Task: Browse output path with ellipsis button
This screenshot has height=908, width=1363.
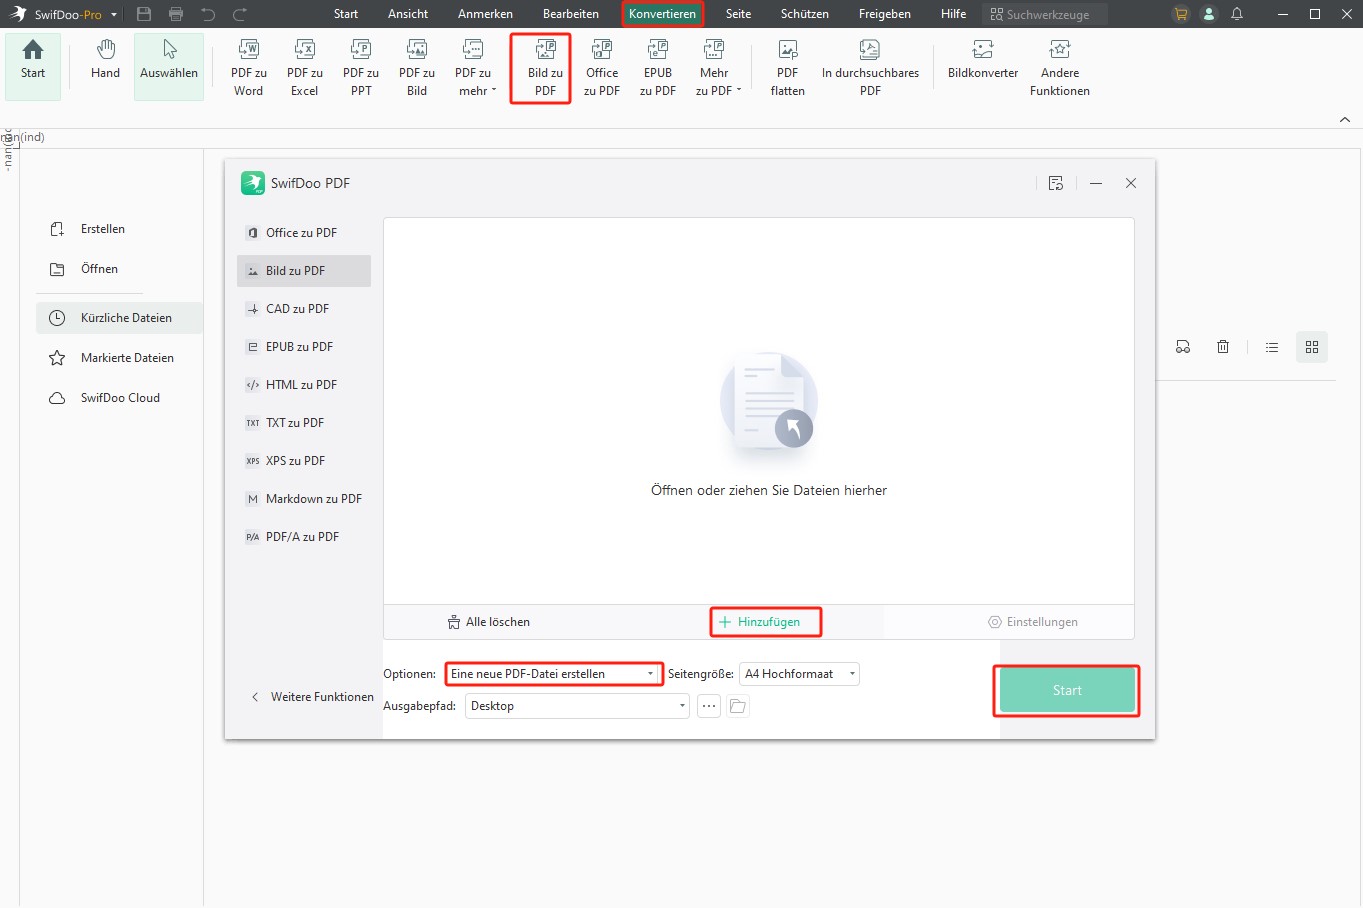Action: point(709,706)
